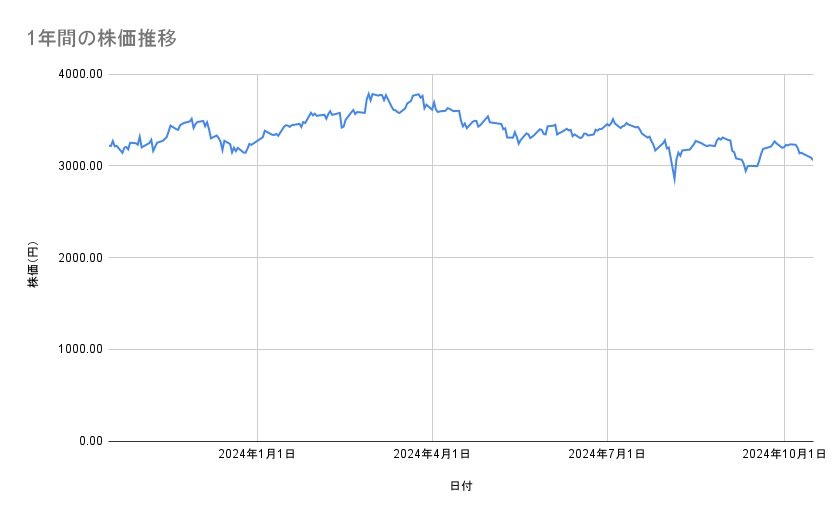Screen dimensions: 839x519
Task: Click the 2024年1月1日 date label
Action: point(257,455)
